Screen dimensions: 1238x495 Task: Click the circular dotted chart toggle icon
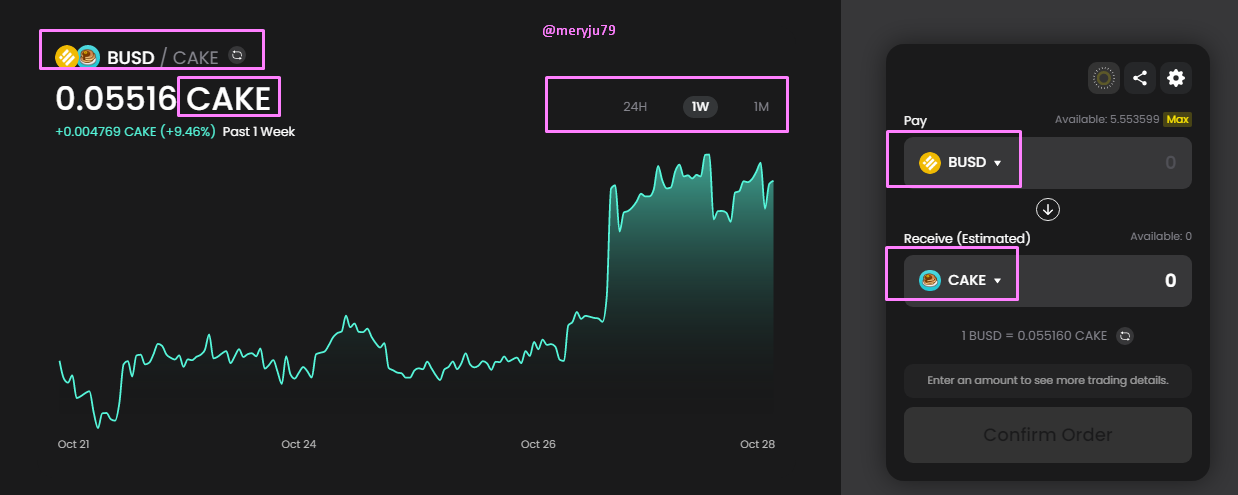[x=1104, y=78]
